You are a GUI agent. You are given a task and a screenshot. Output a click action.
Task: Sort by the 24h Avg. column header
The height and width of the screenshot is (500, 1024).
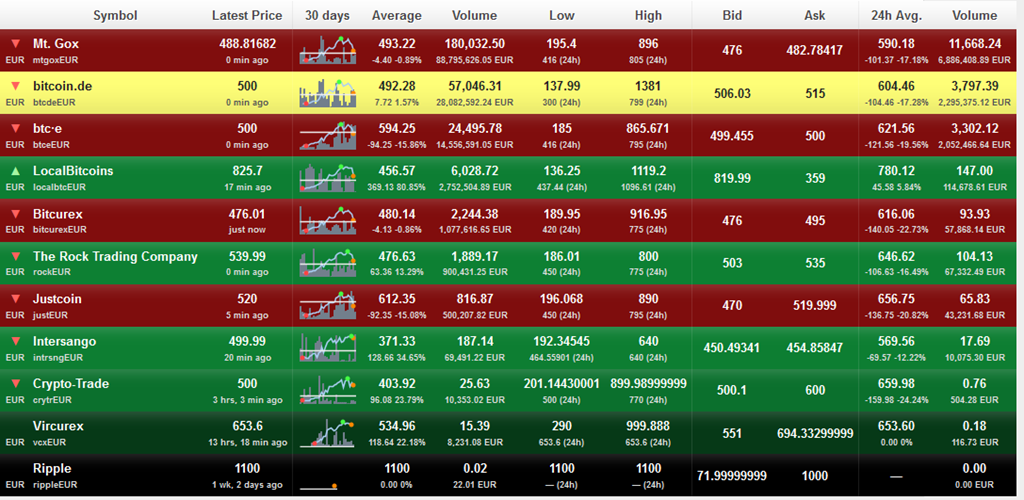(896, 15)
